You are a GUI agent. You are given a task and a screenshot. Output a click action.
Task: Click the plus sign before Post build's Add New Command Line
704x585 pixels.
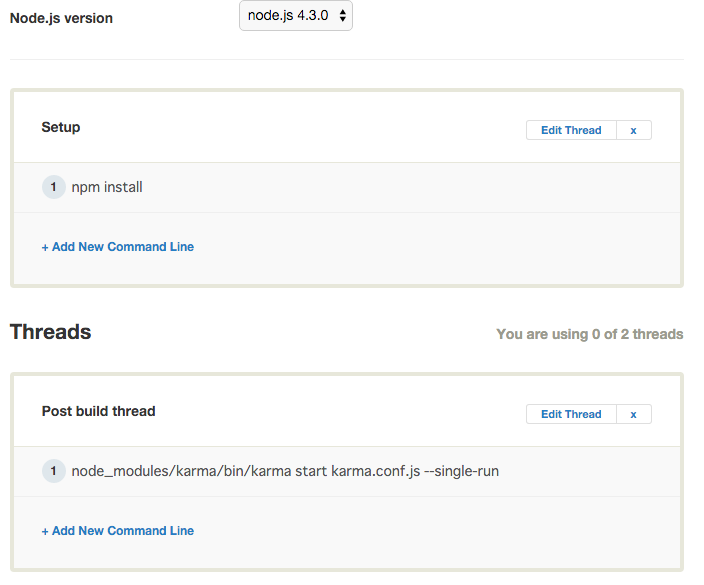click(x=45, y=531)
